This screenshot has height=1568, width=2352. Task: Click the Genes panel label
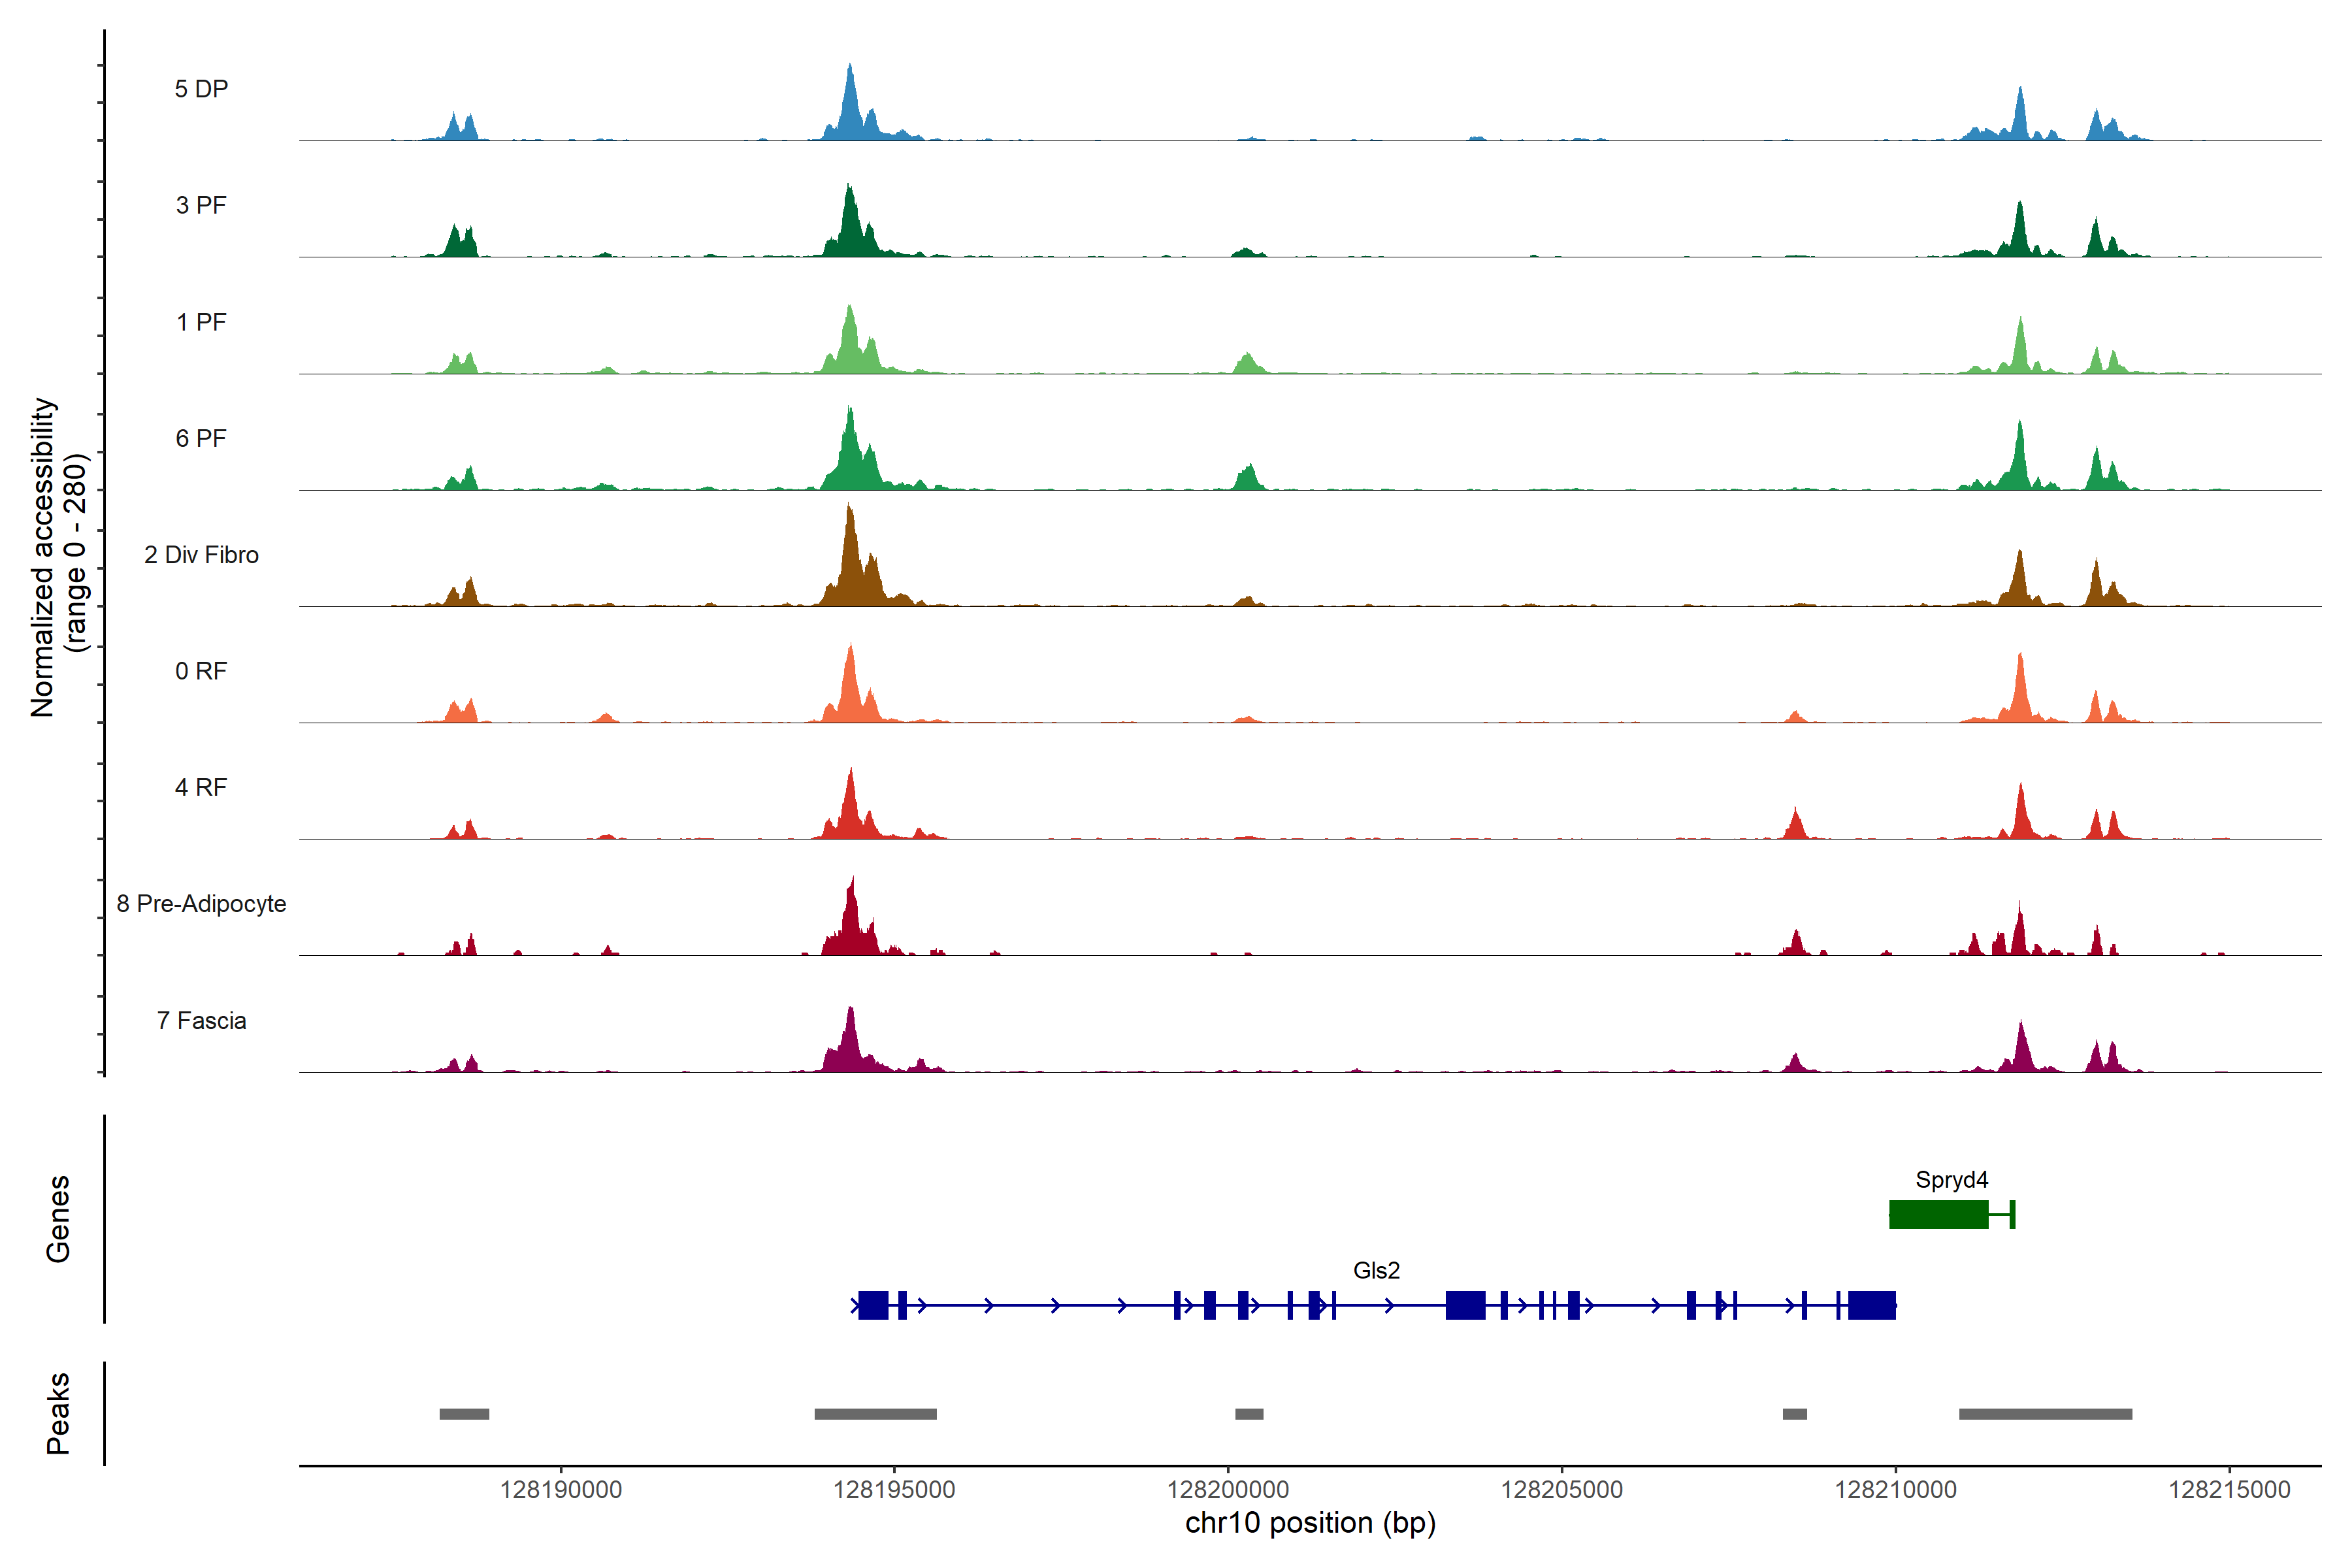pos(58,1219)
